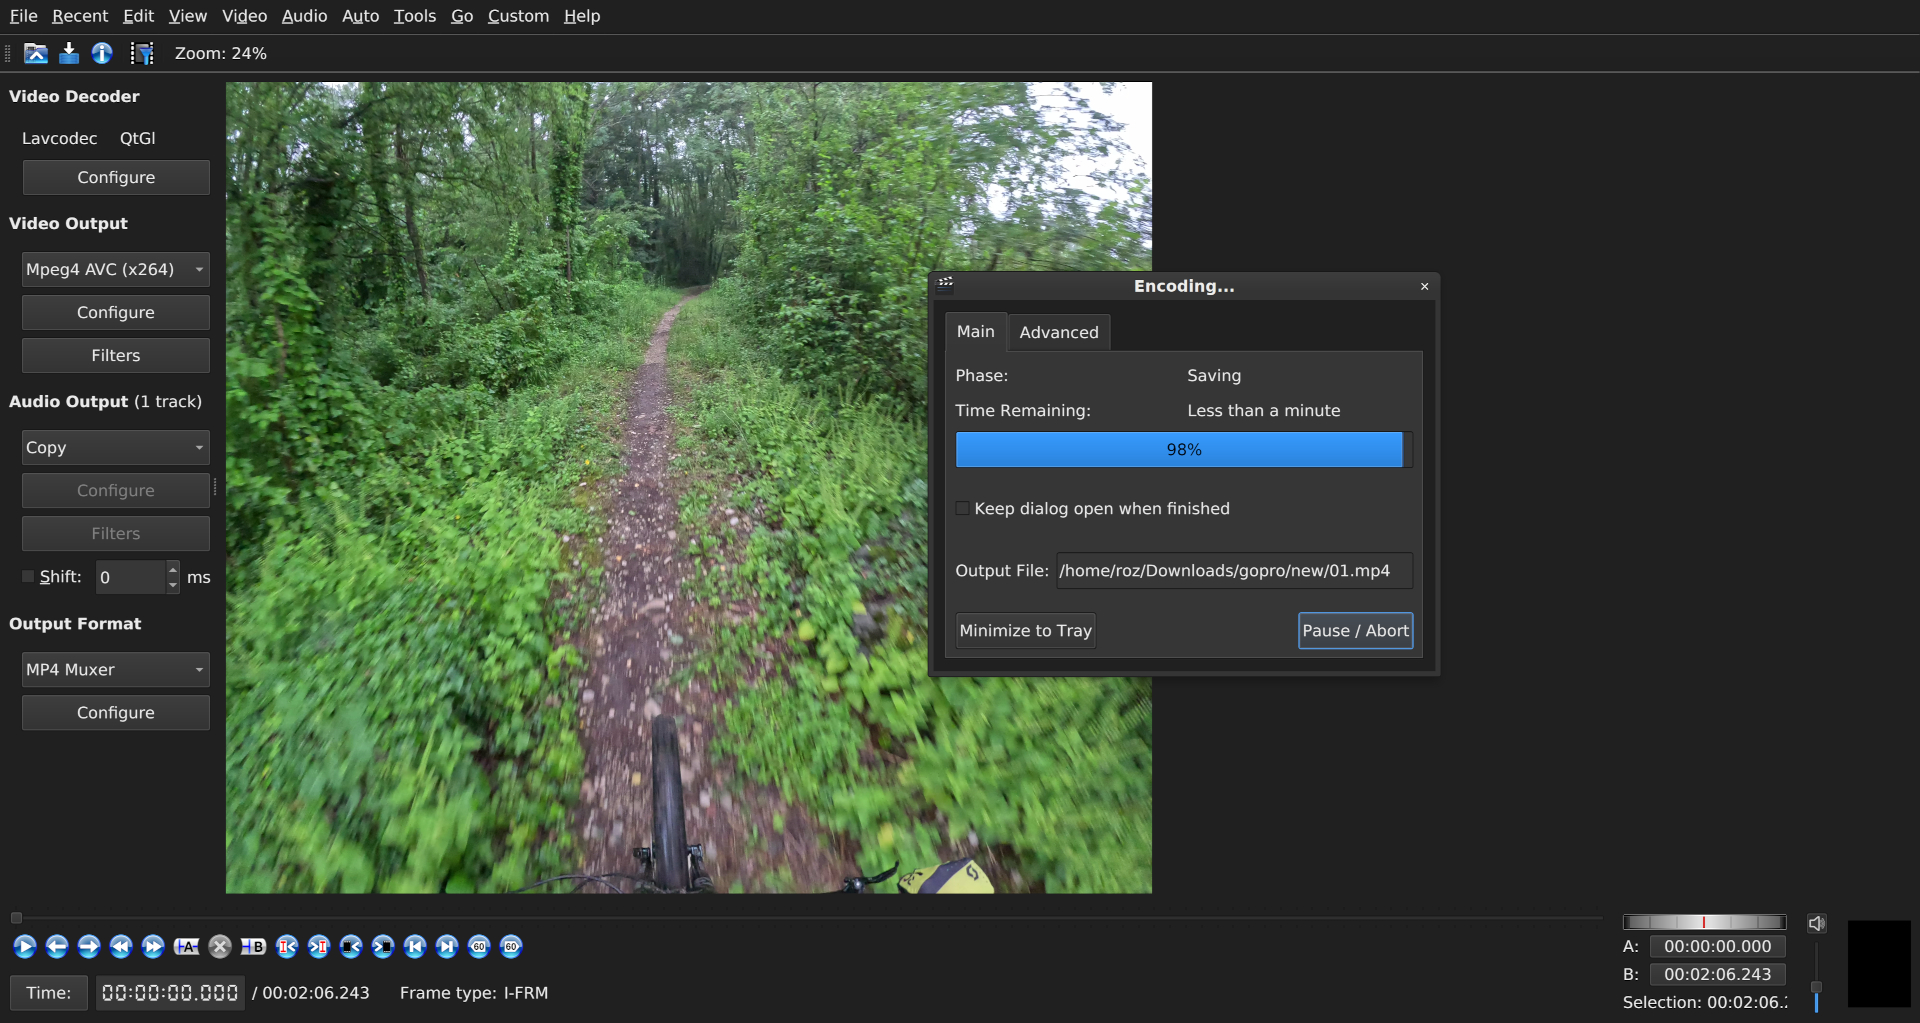Open the audio output Copy dropdown
The width and height of the screenshot is (1920, 1023).
[116, 447]
